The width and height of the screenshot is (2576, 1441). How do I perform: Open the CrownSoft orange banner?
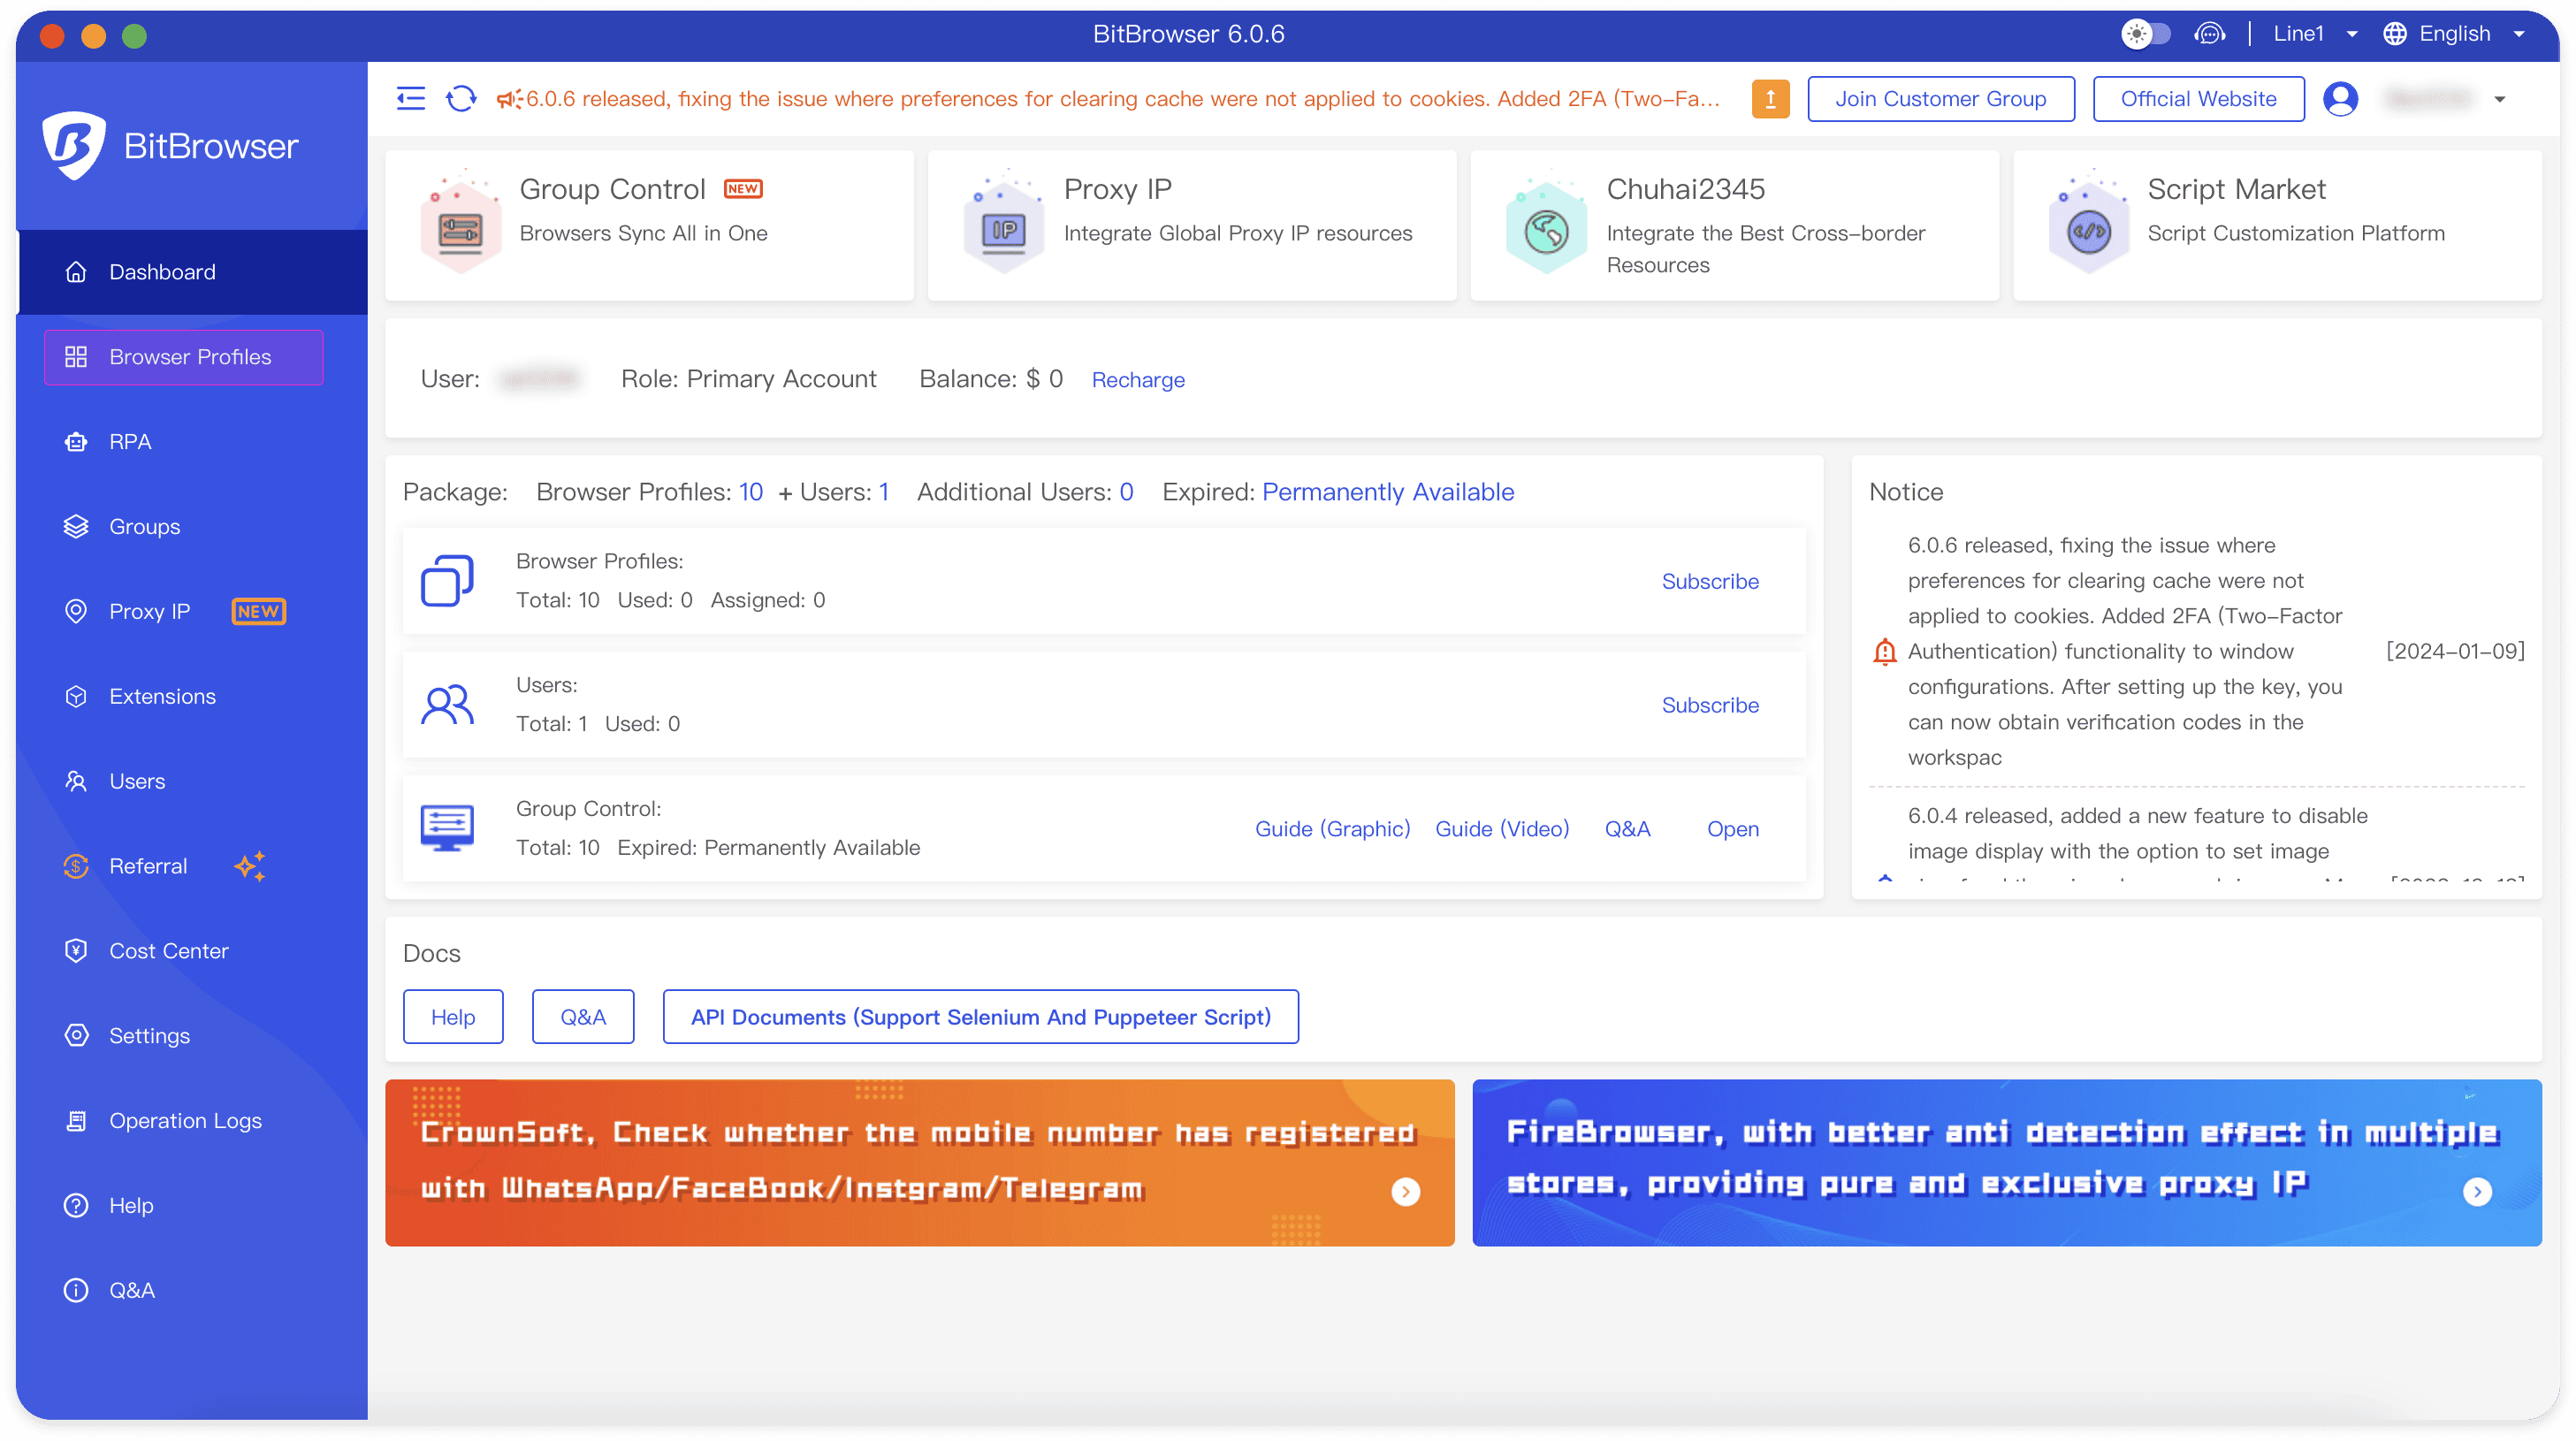(x=919, y=1162)
